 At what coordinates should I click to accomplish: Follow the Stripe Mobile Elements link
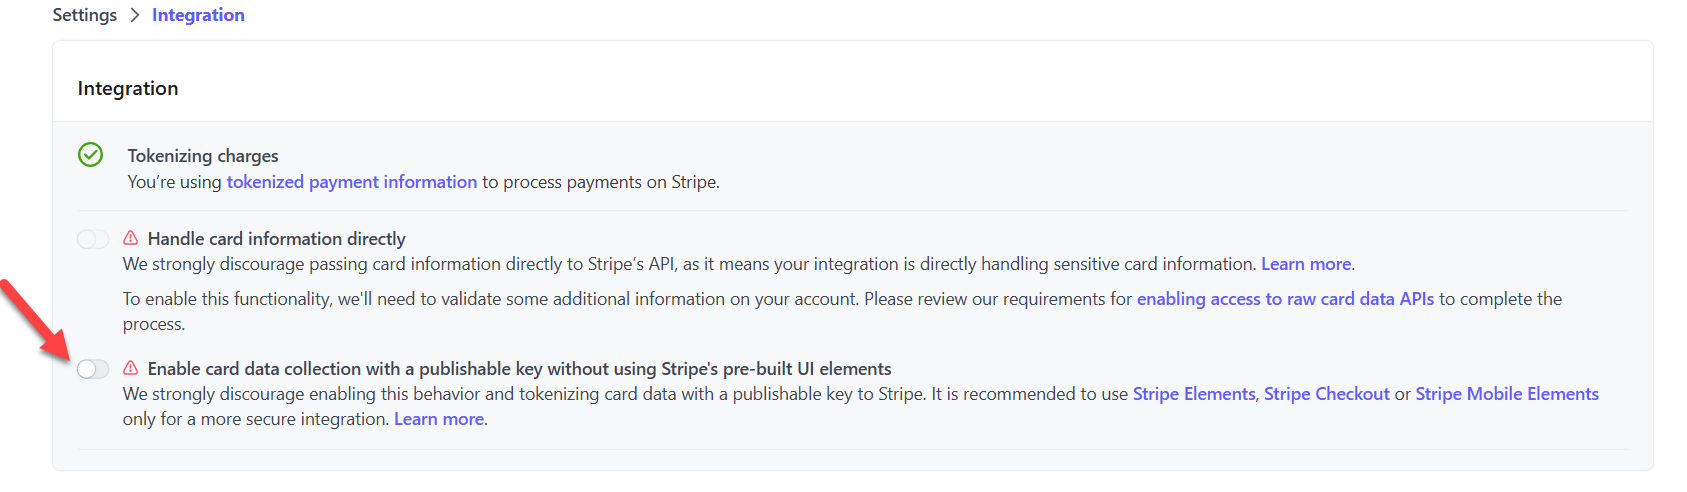pyautogui.click(x=1506, y=394)
